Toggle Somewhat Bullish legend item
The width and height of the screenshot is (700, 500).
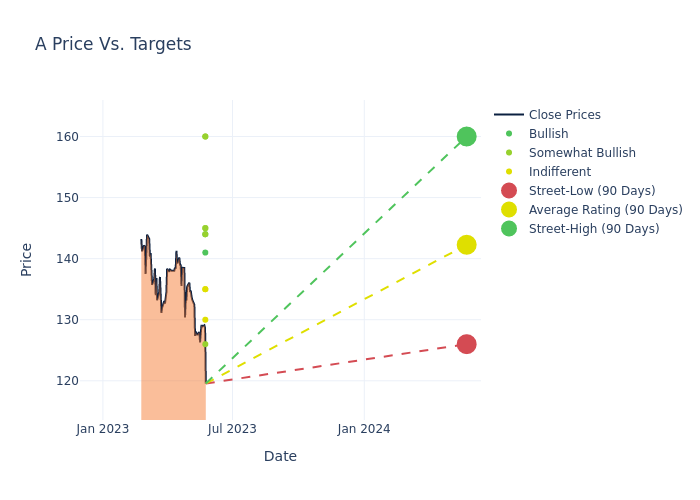(582, 153)
